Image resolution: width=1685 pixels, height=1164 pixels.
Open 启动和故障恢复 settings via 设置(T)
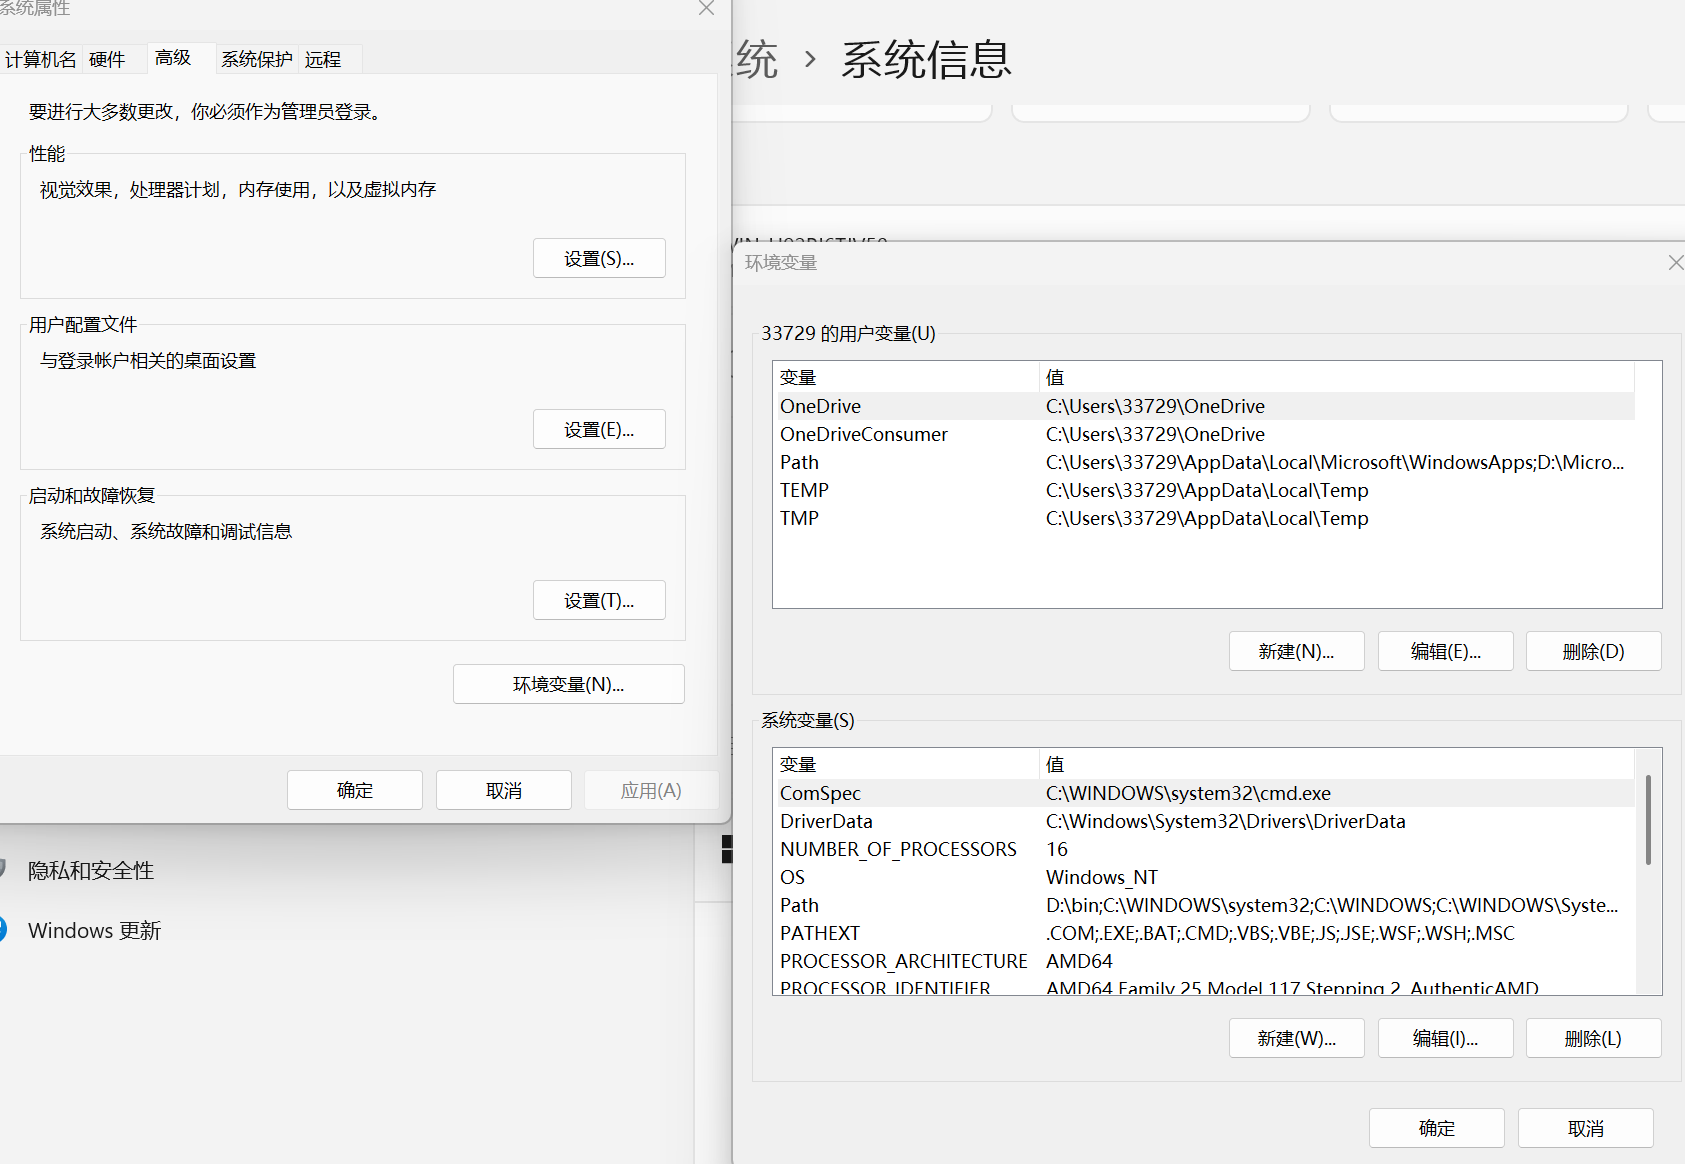point(598,599)
